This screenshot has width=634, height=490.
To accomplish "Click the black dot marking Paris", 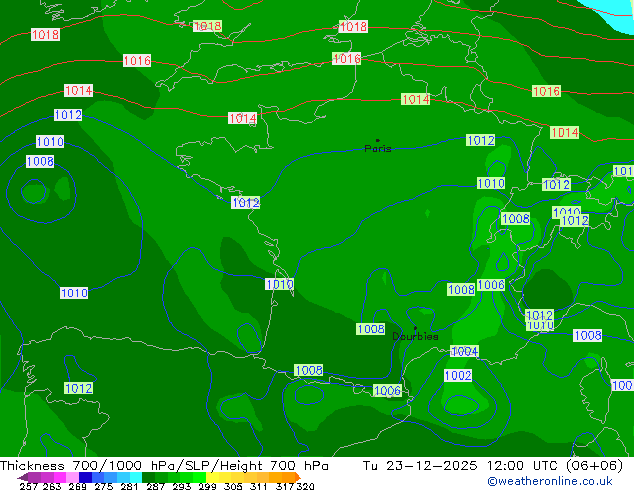I will [x=378, y=140].
